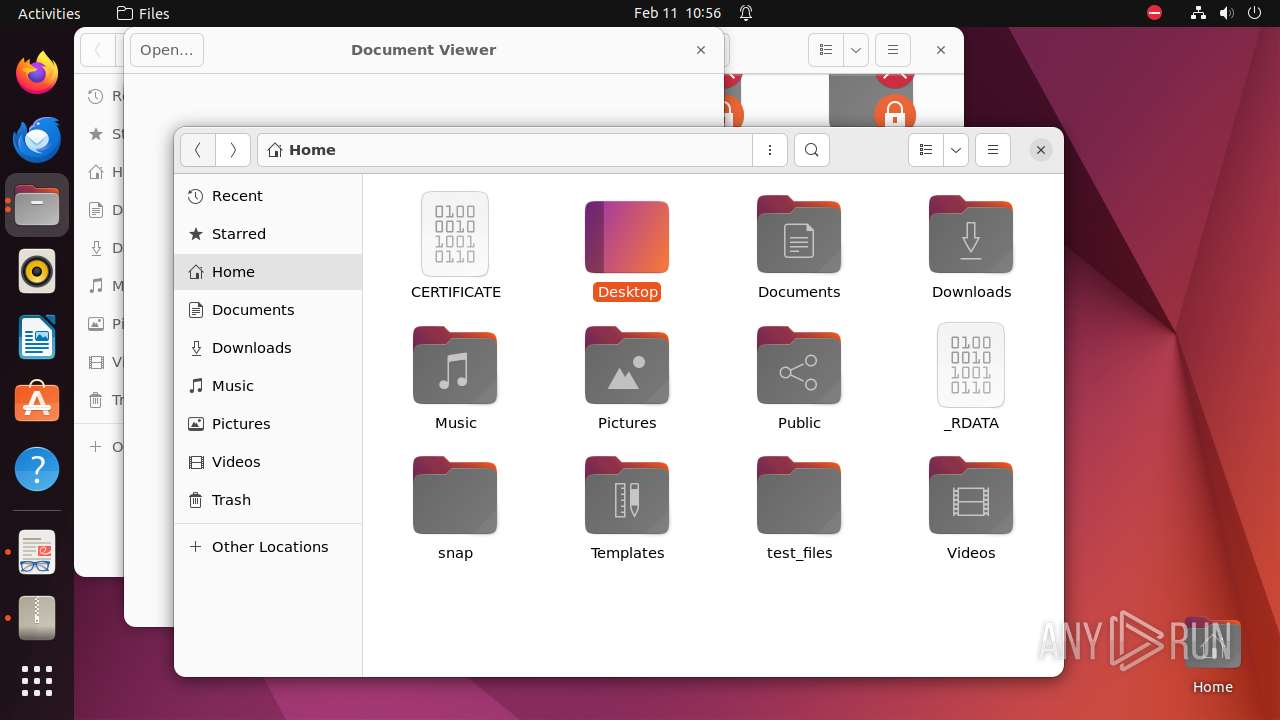This screenshot has height=720, width=1280.
Task: Select the Desktop folder icon
Action: pos(627,237)
